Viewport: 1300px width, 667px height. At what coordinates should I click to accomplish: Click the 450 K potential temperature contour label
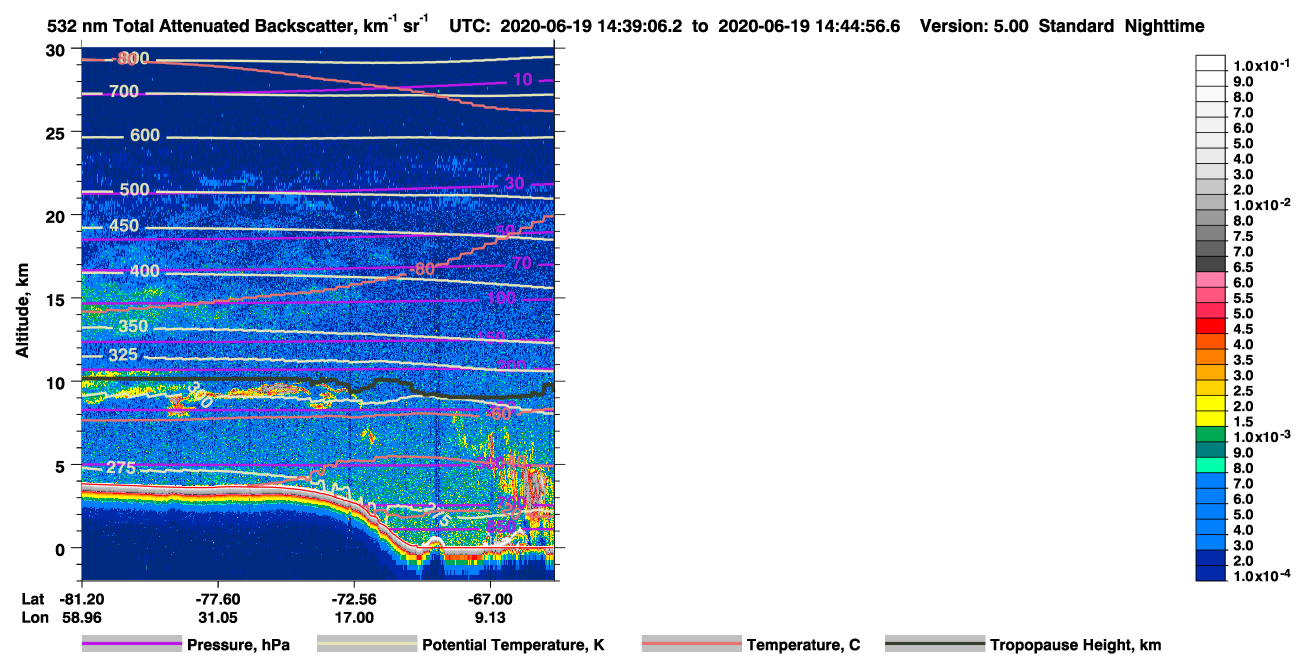click(124, 227)
